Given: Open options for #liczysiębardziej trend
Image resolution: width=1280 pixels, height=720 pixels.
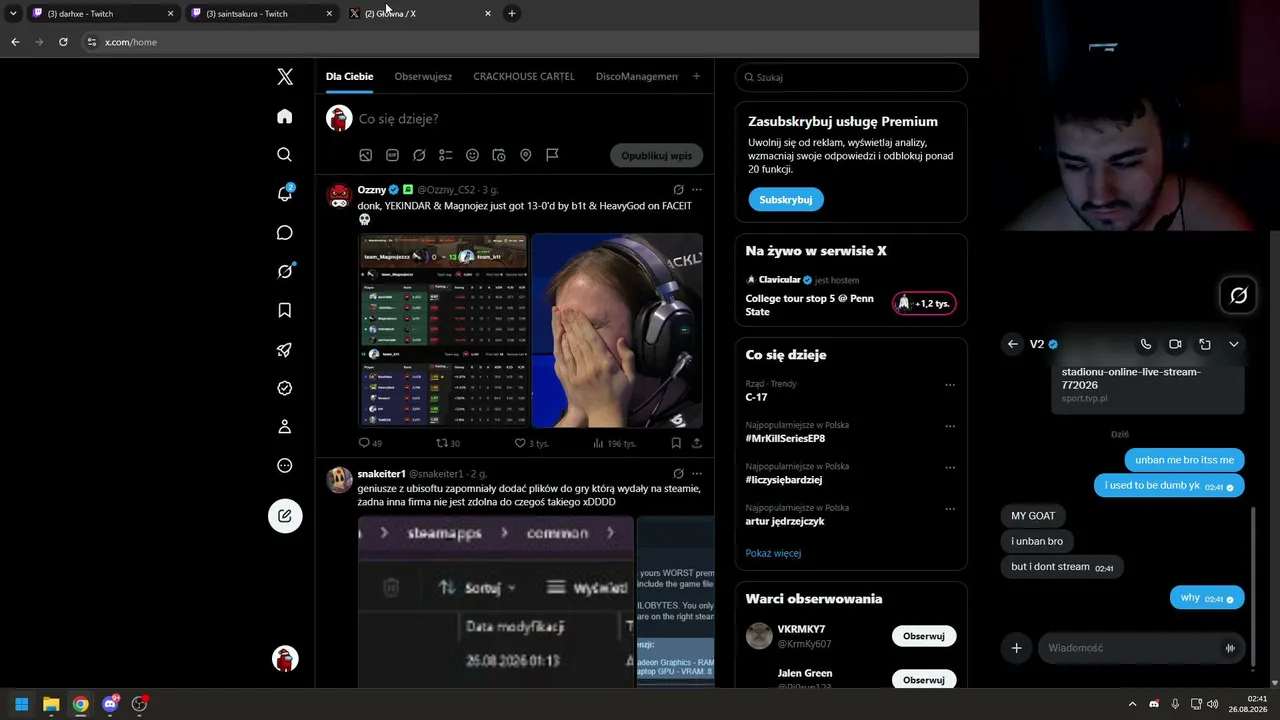Looking at the screenshot, I should (950, 467).
